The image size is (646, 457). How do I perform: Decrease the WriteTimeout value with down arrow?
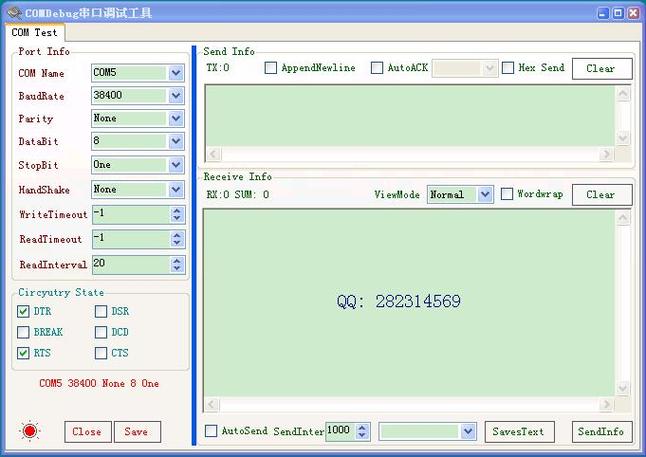177,218
